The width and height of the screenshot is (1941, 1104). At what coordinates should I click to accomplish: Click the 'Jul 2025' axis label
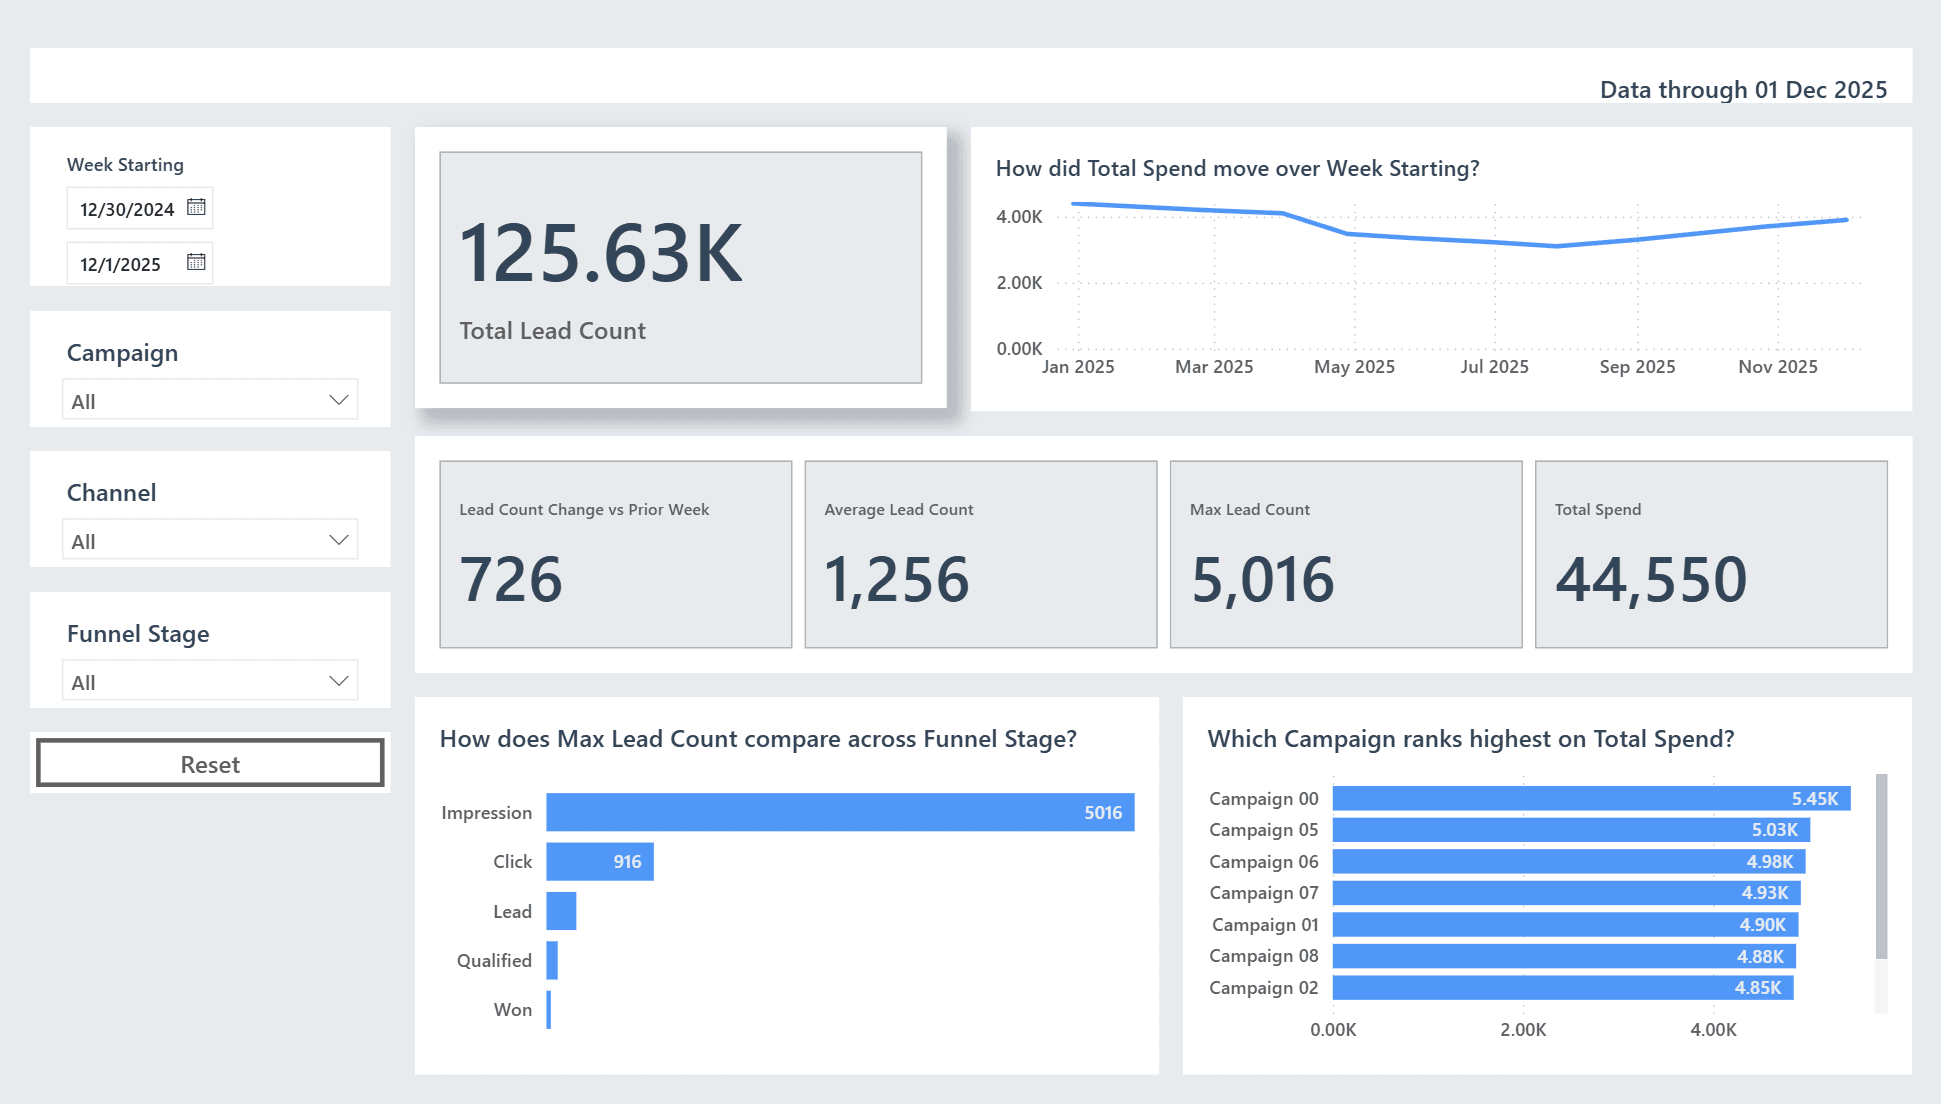1494,366
